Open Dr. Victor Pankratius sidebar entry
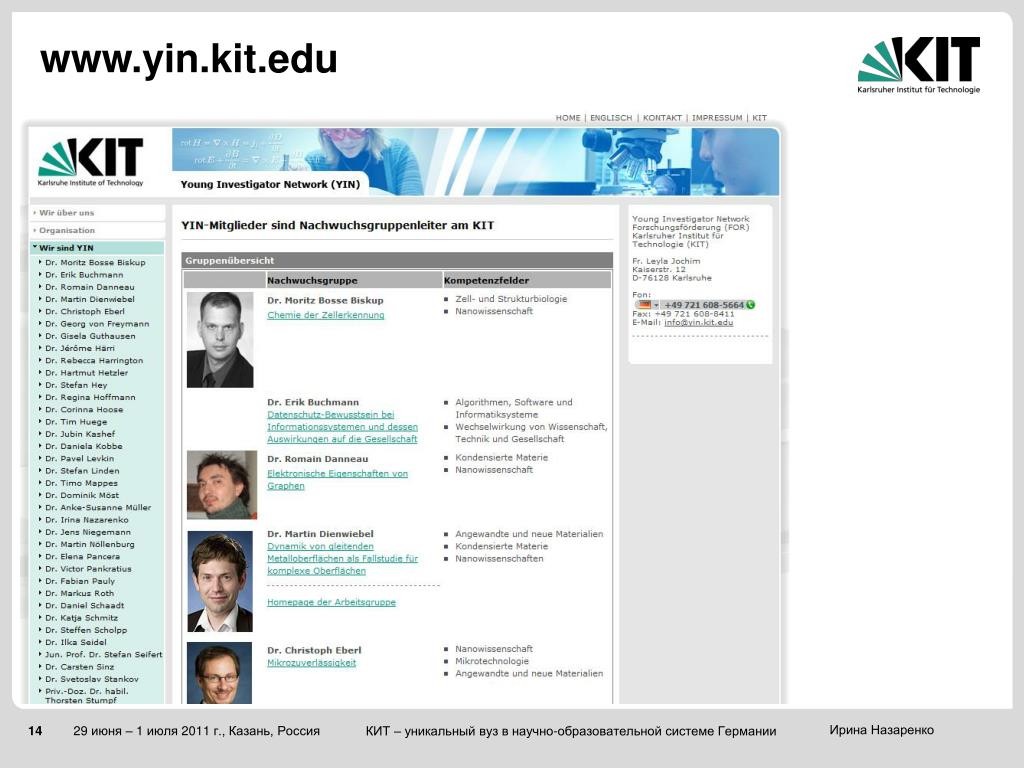This screenshot has width=1024, height=768. coord(88,569)
